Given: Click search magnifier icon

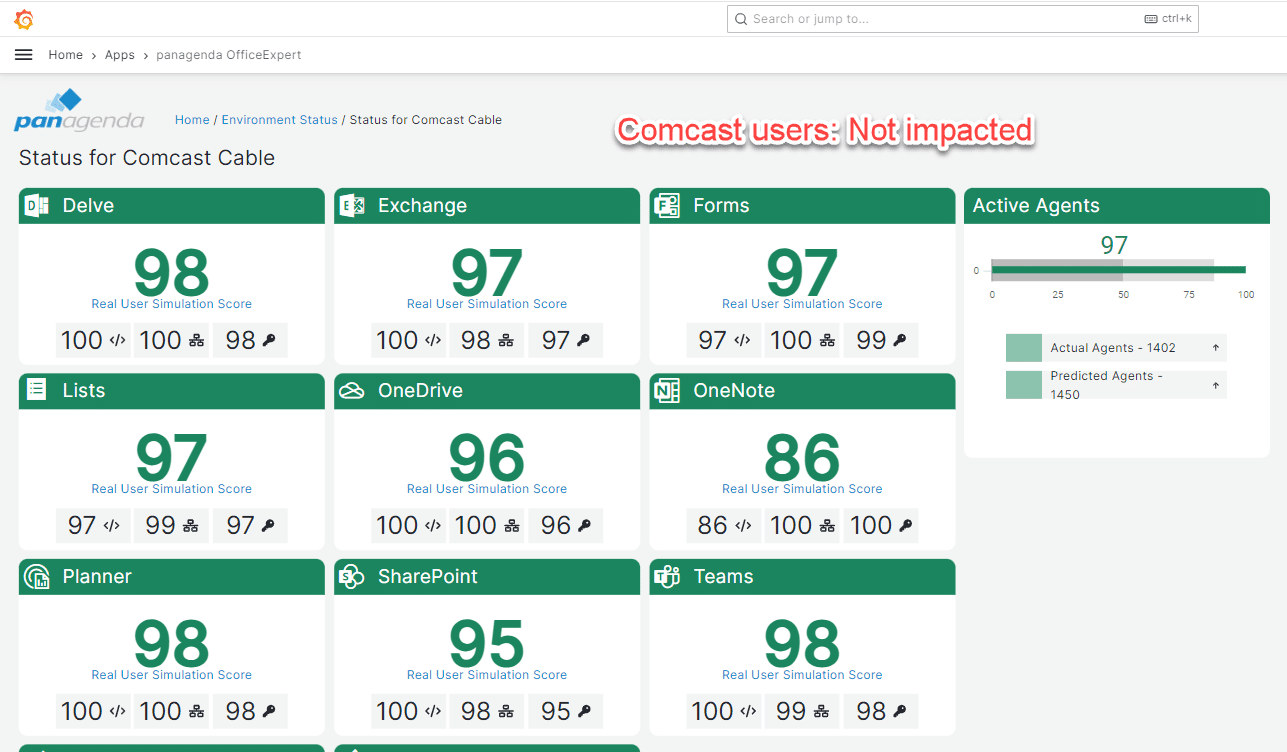Looking at the screenshot, I should [x=741, y=19].
